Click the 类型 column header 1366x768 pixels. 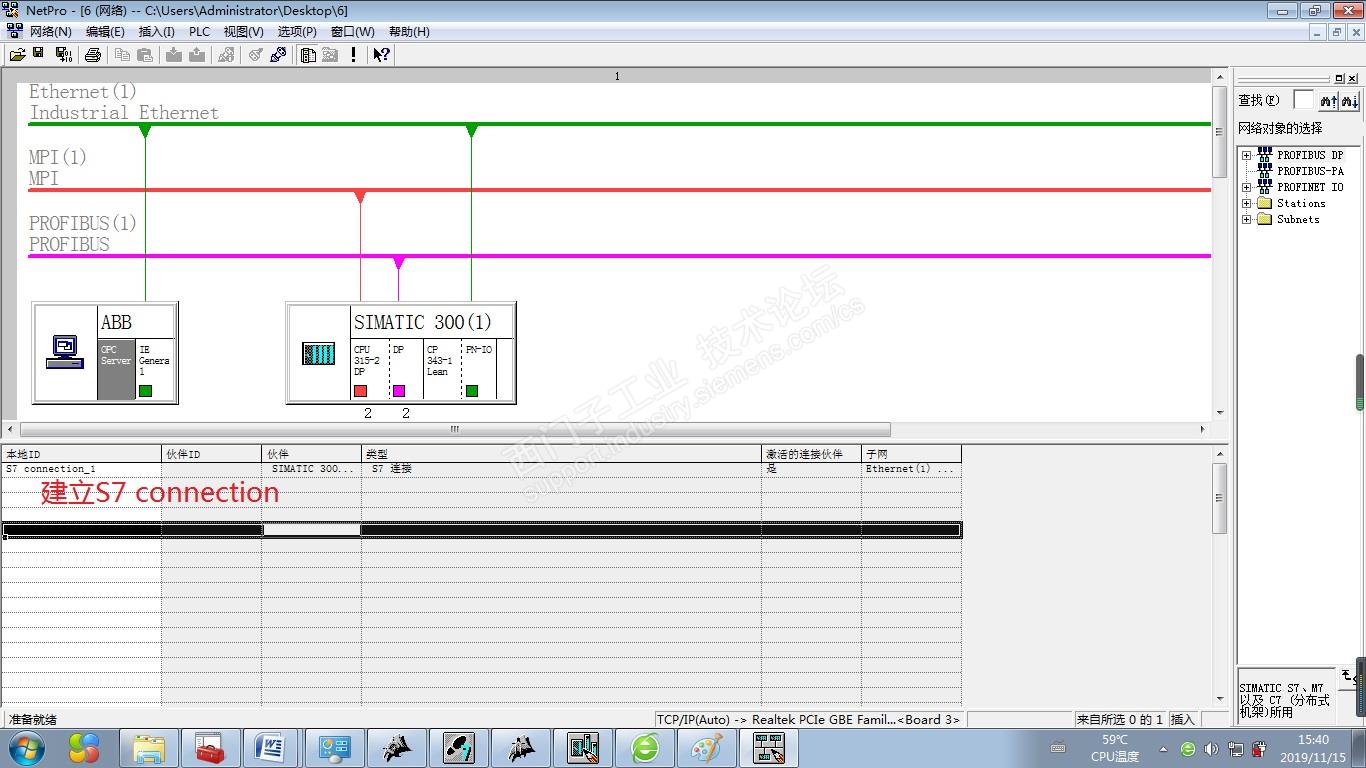point(561,454)
